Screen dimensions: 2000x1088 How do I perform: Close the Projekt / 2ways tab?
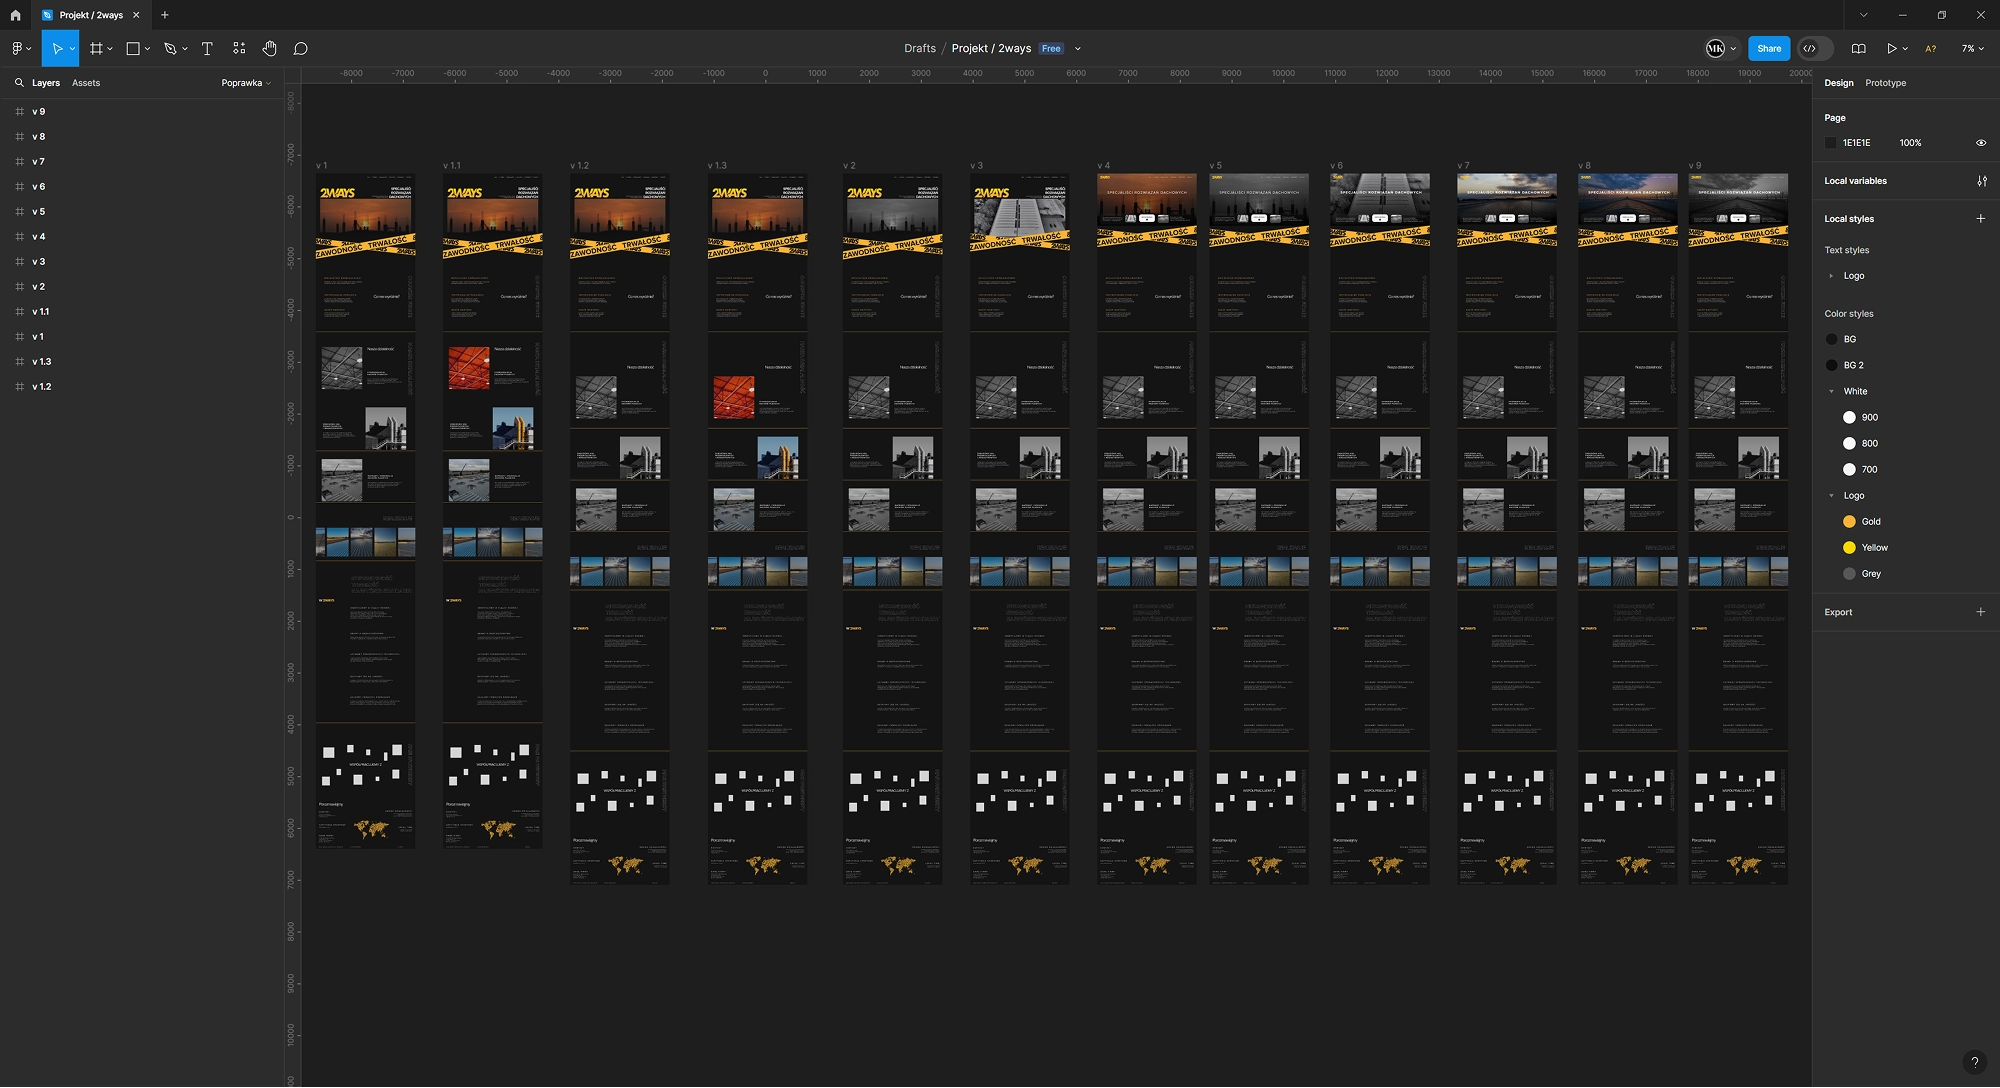136,15
